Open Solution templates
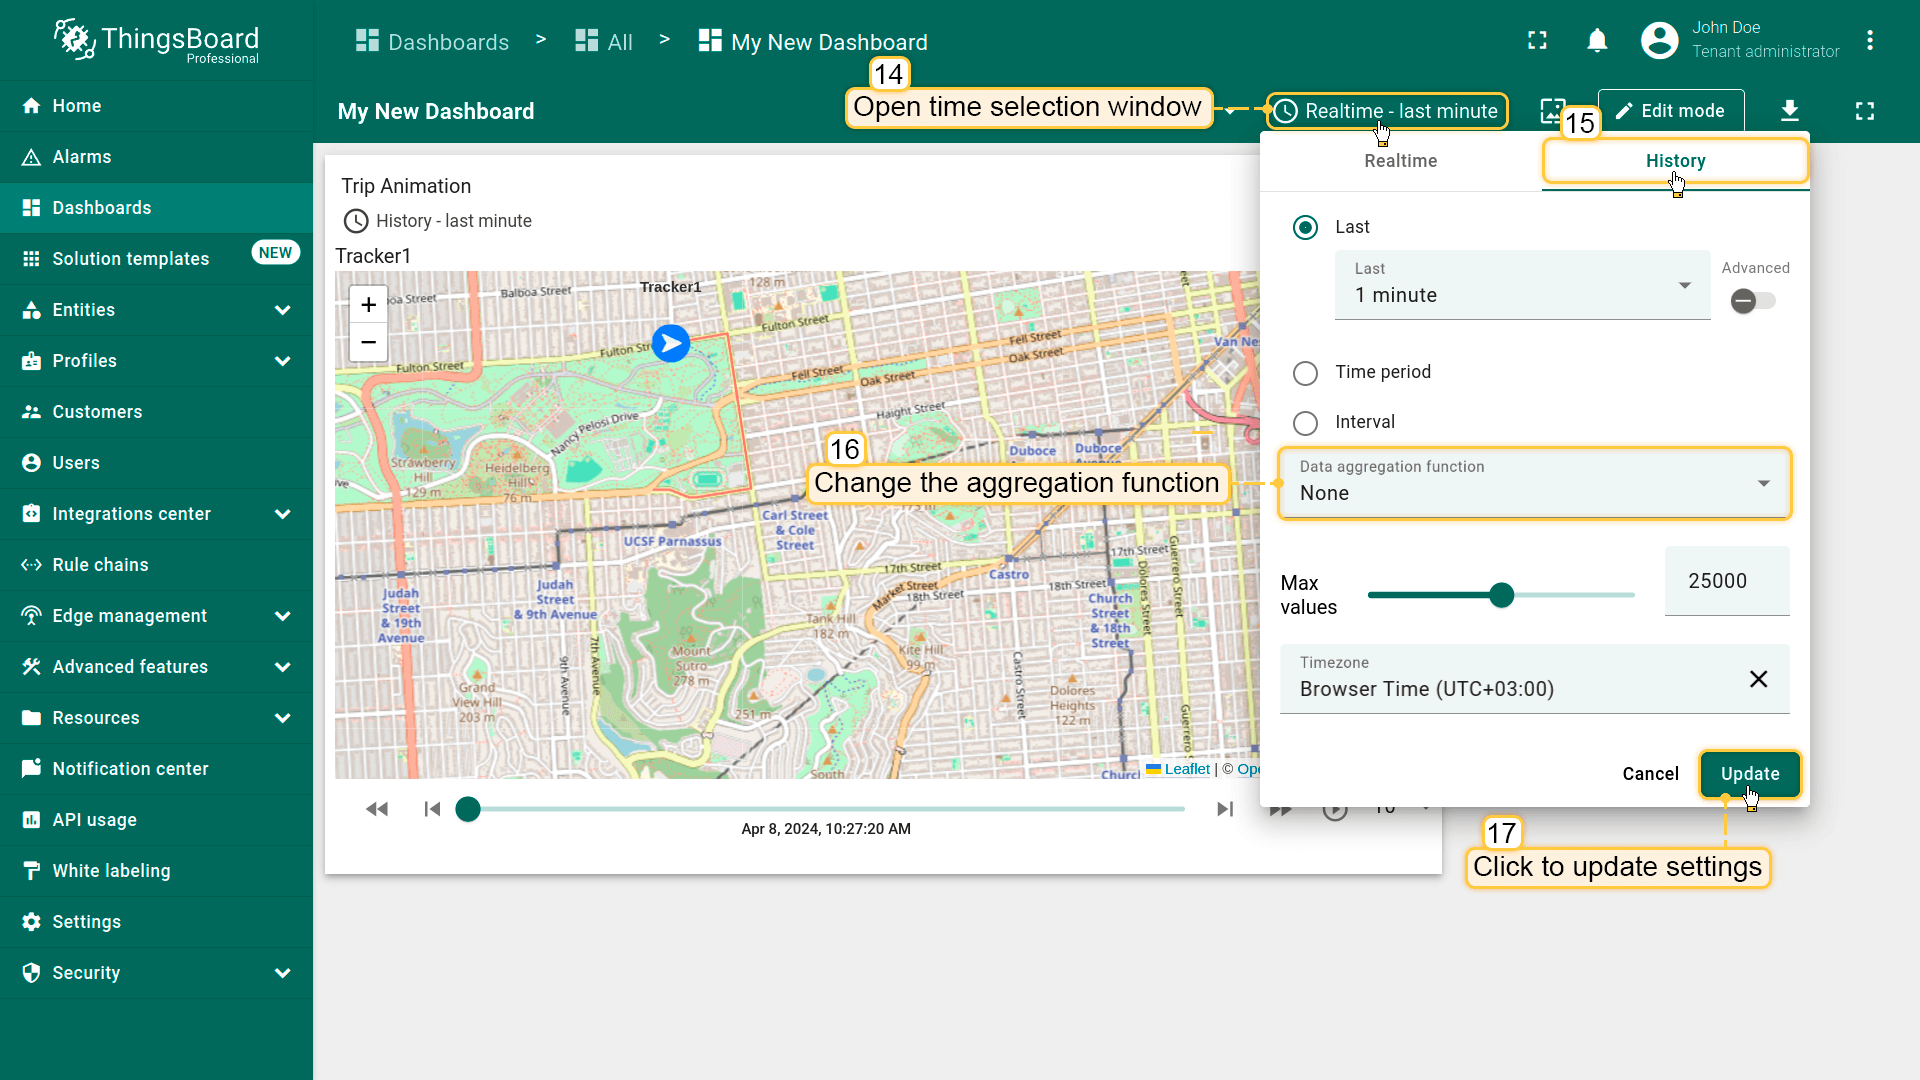1920x1080 pixels. pyautogui.click(x=156, y=259)
